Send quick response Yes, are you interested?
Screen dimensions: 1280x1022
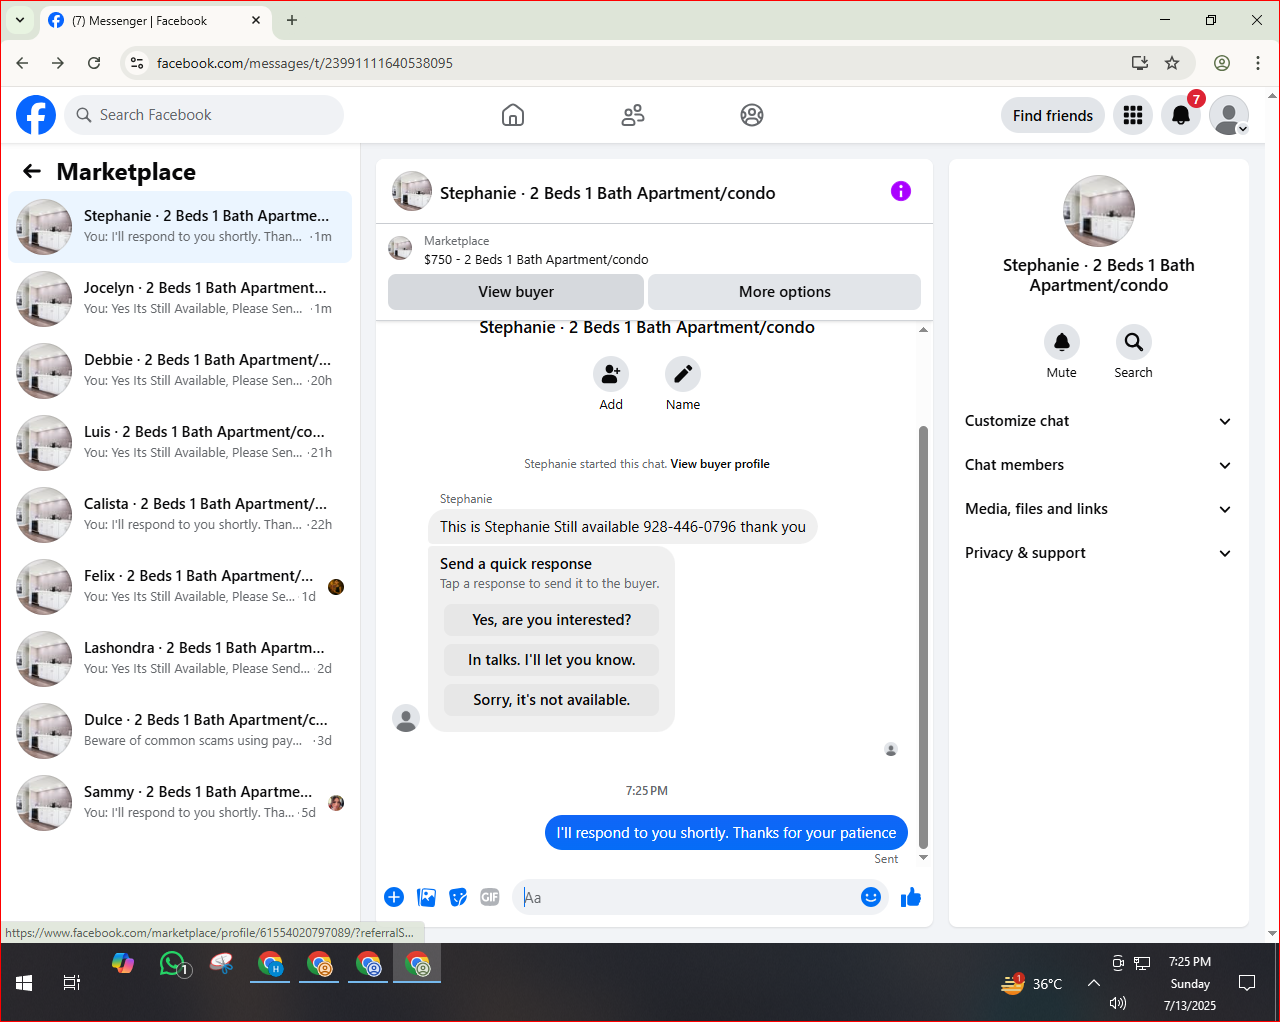(551, 620)
